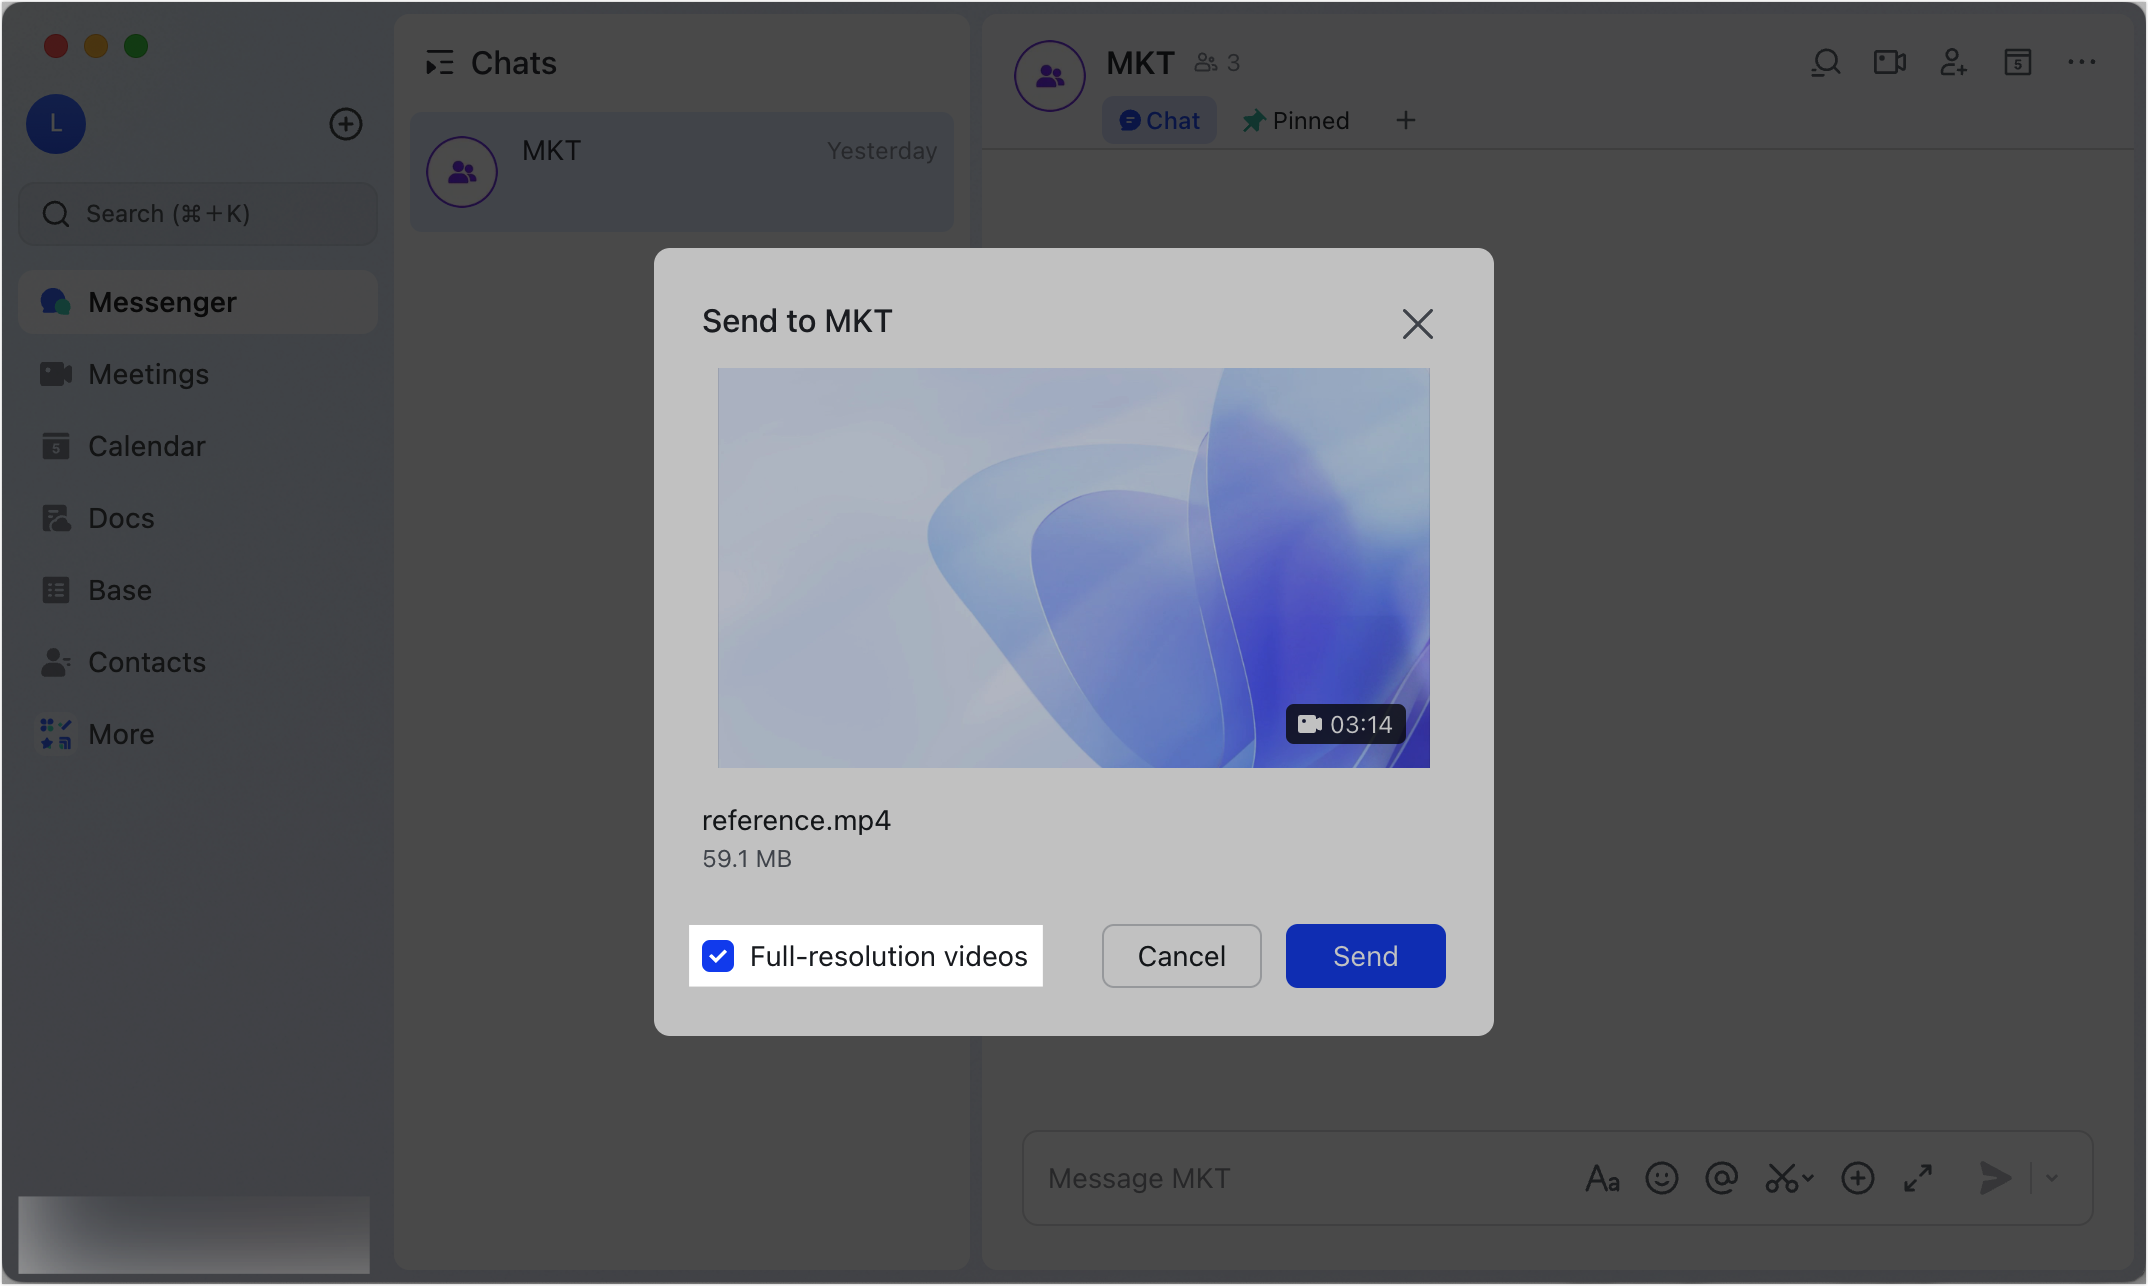
Task: Collapse the Chats list panel icon
Action: [439, 63]
